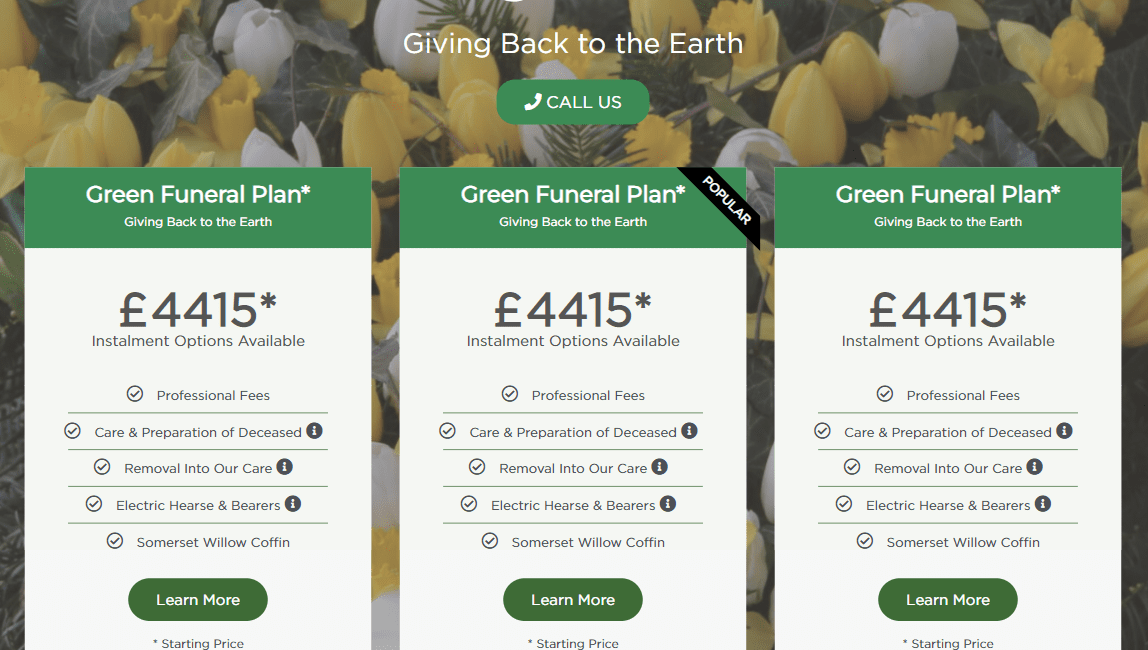Show info for Electric Hearse & Bearers, third plan

(1043, 504)
